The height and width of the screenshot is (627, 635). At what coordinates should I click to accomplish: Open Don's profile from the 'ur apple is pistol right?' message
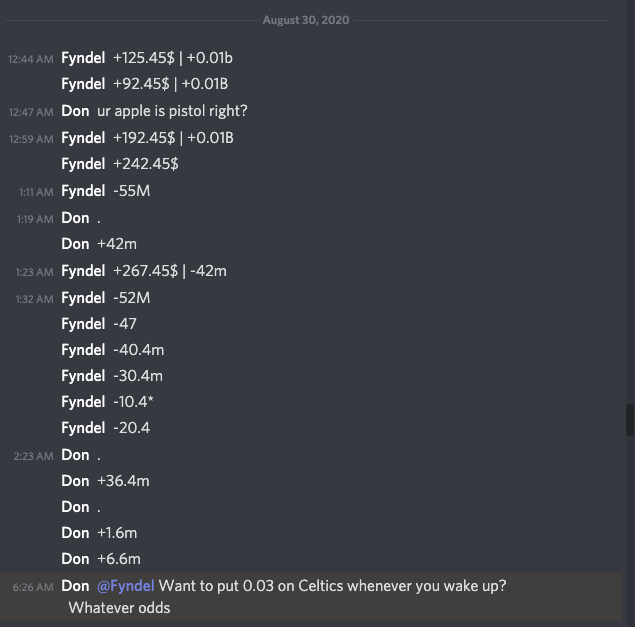[75, 111]
